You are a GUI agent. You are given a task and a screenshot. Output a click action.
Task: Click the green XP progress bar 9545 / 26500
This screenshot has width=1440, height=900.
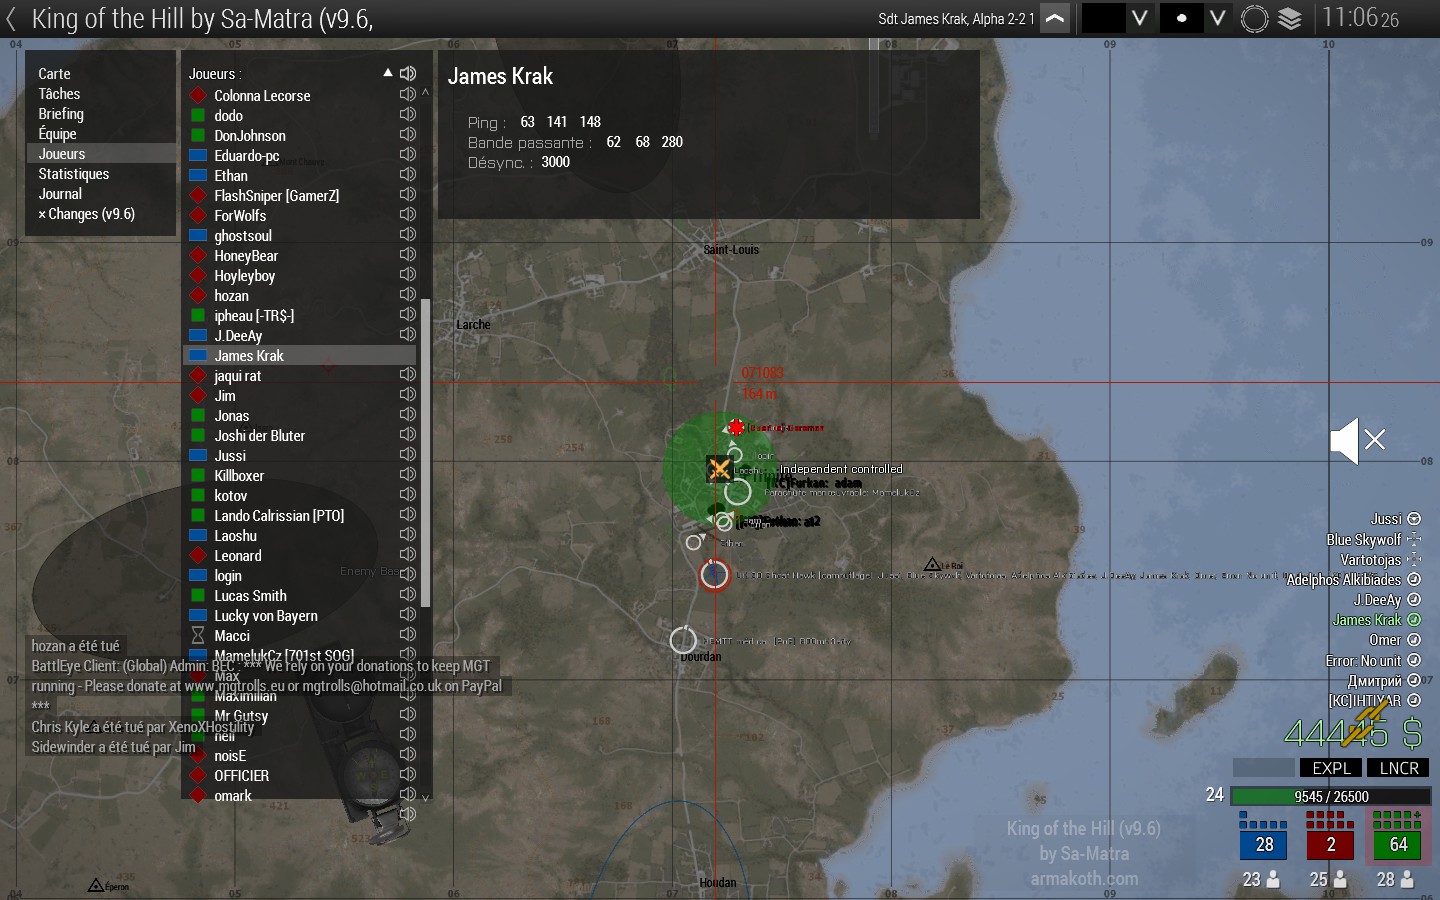point(1331,796)
